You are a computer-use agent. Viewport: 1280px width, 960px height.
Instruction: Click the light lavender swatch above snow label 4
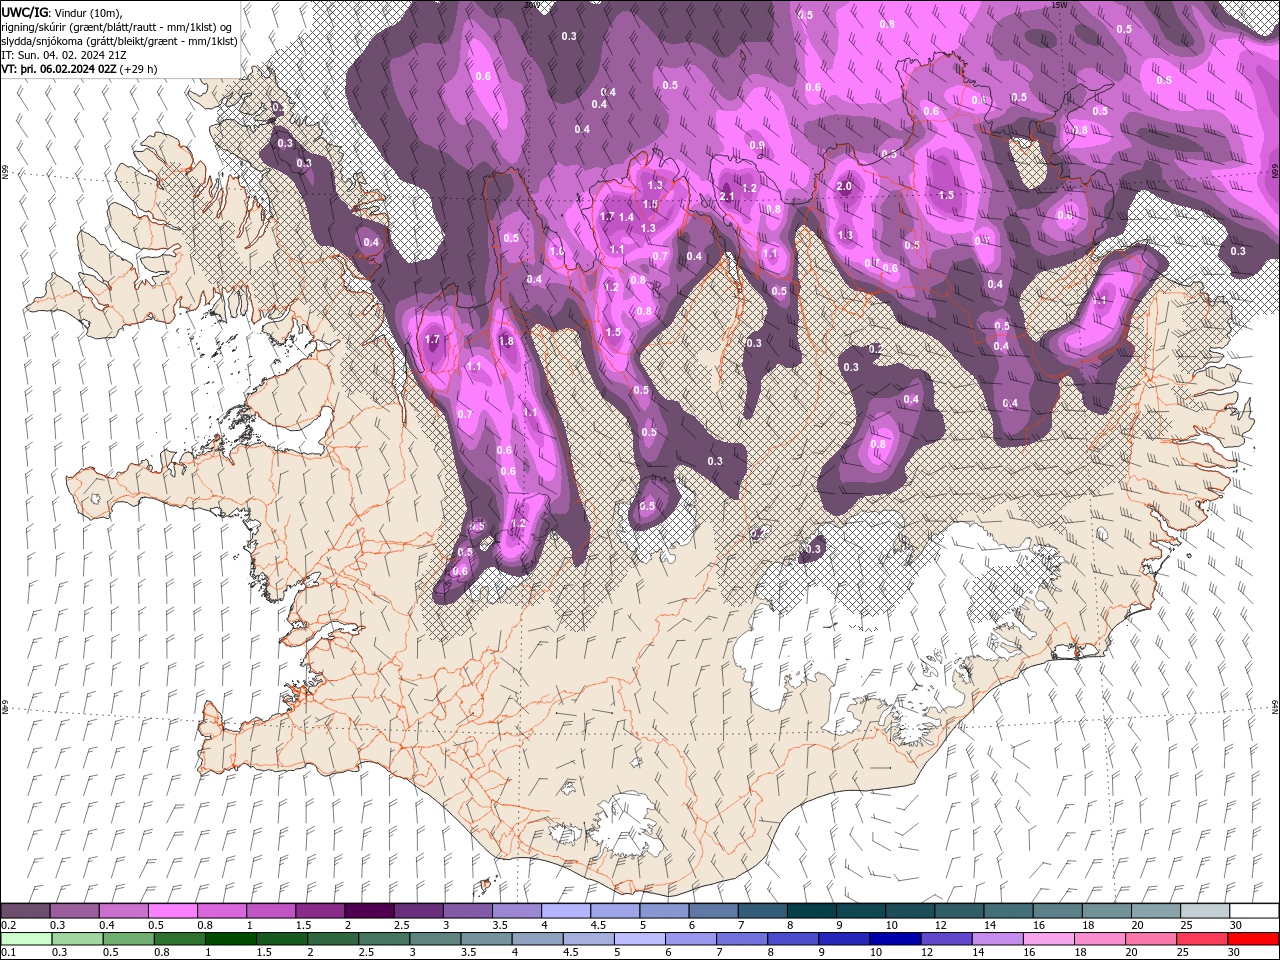tap(565, 911)
